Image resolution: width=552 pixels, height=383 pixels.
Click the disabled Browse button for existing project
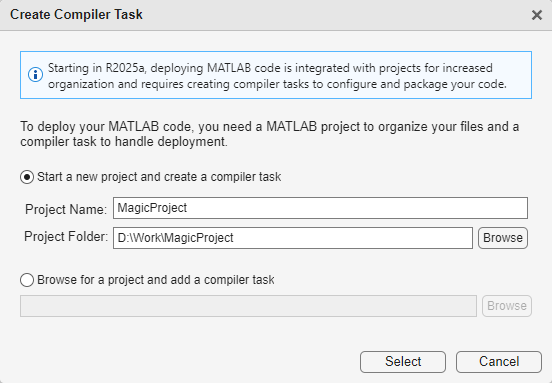507,306
